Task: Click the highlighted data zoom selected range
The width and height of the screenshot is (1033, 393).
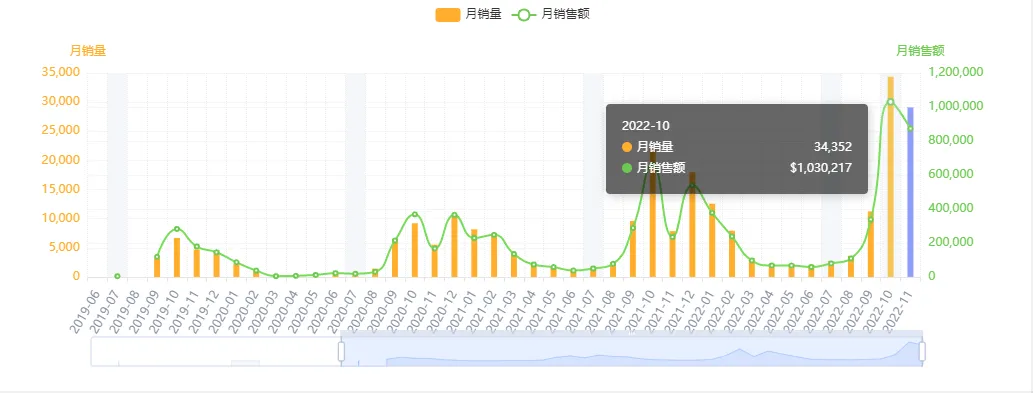Action: 632,352
